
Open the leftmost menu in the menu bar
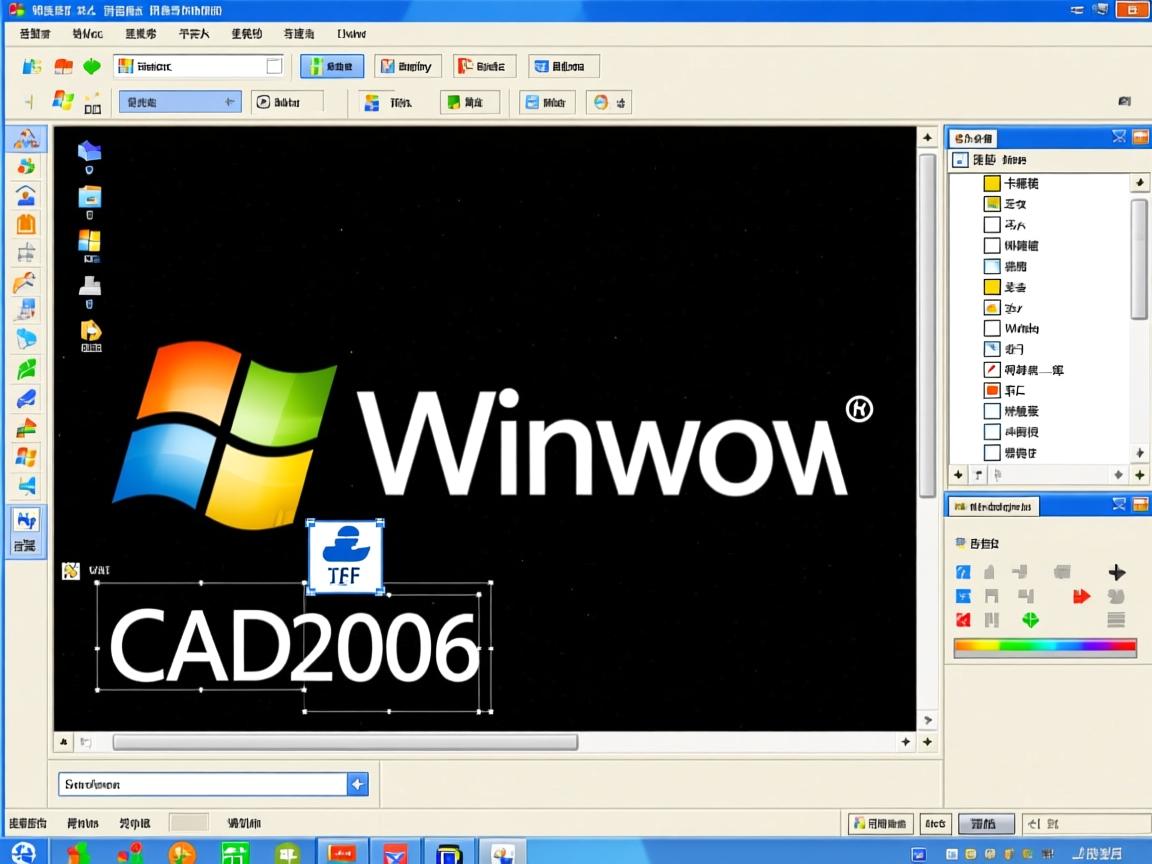[x=32, y=33]
